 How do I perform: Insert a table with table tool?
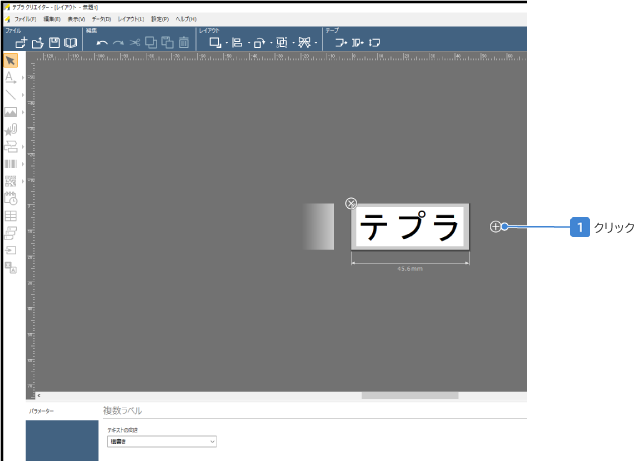(x=10, y=215)
